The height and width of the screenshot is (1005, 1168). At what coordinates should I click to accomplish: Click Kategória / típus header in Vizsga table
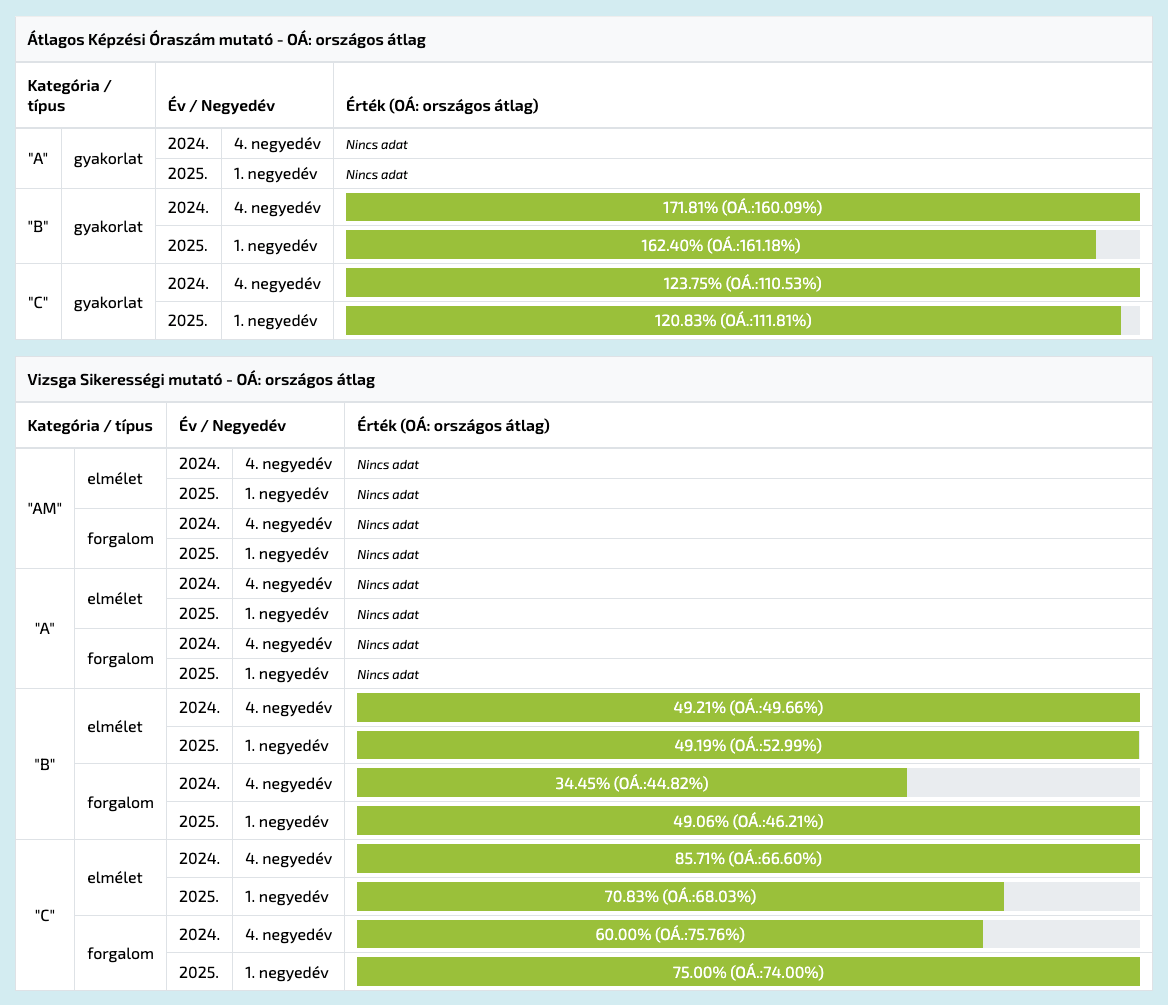pos(90,426)
